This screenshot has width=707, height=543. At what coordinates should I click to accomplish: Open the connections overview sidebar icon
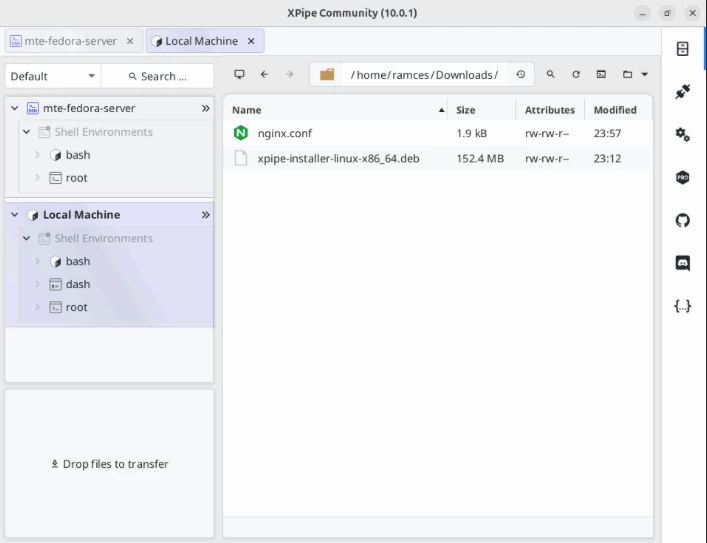point(683,49)
